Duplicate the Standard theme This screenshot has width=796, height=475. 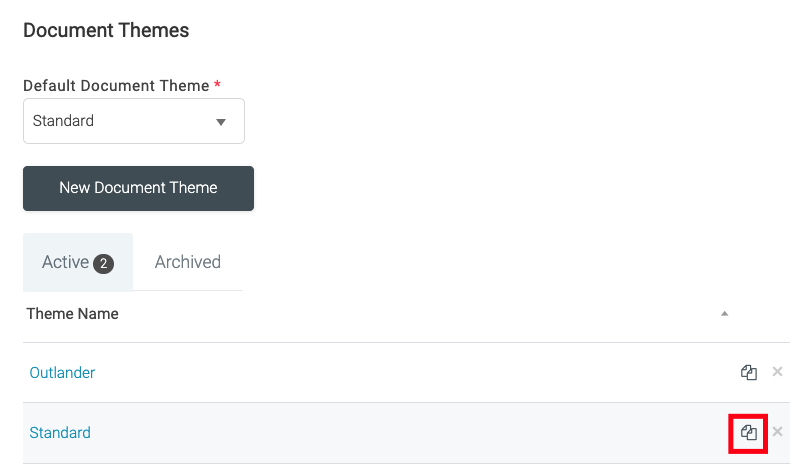[x=748, y=433]
